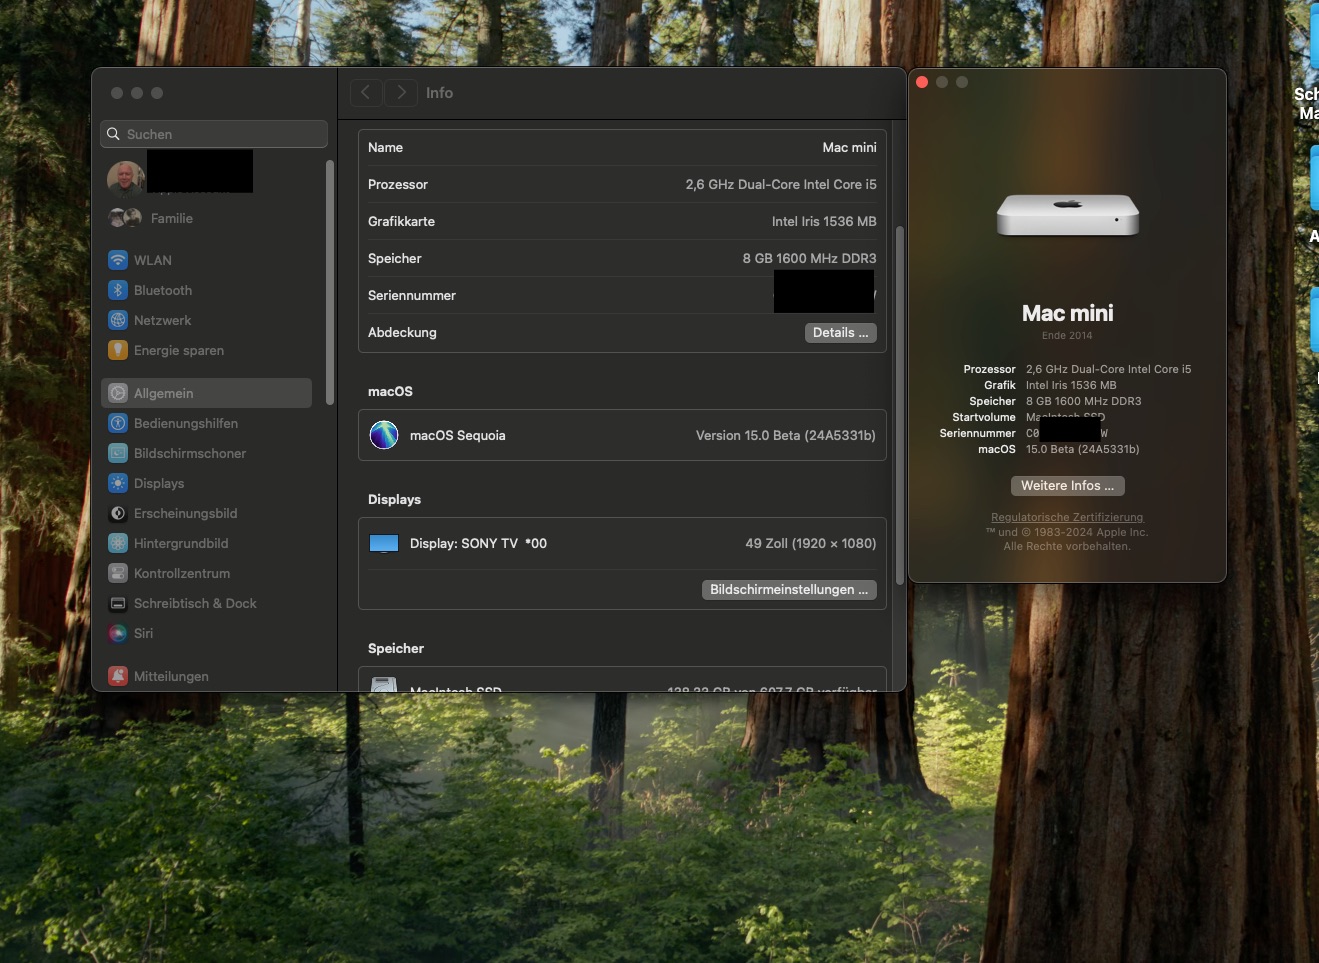Click the magnifier icon in Suchen field

(113, 134)
